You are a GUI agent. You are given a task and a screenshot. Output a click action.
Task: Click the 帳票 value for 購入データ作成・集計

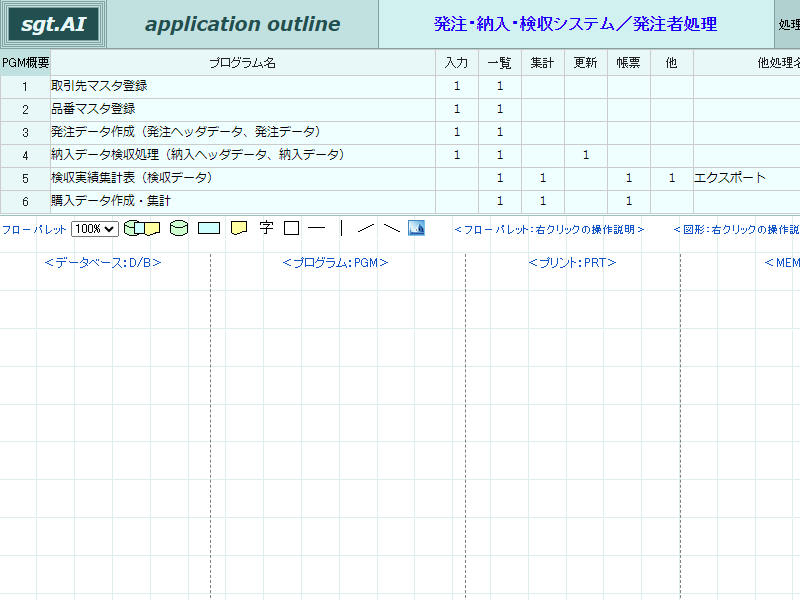point(629,201)
